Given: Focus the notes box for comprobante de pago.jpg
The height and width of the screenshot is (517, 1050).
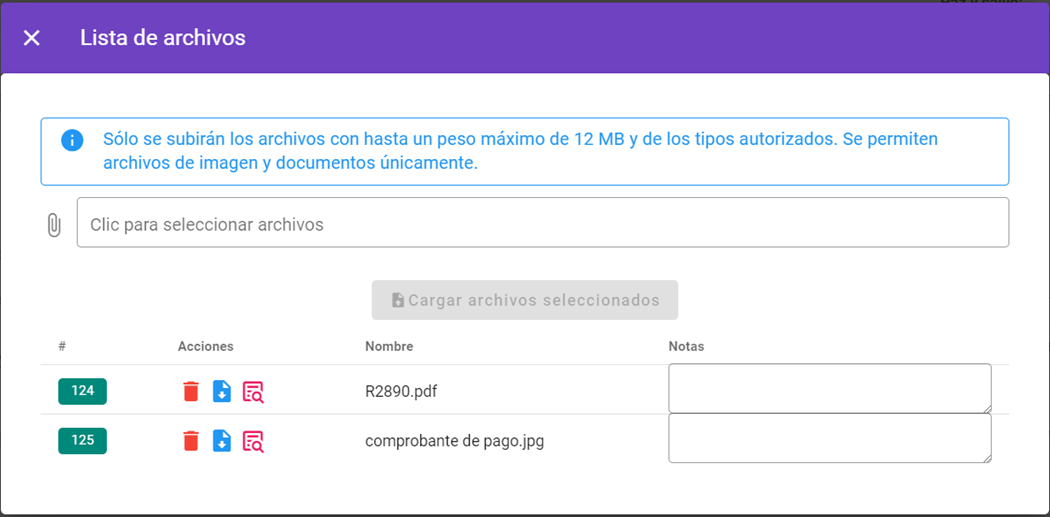Looking at the screenshot, I should 829,438.
